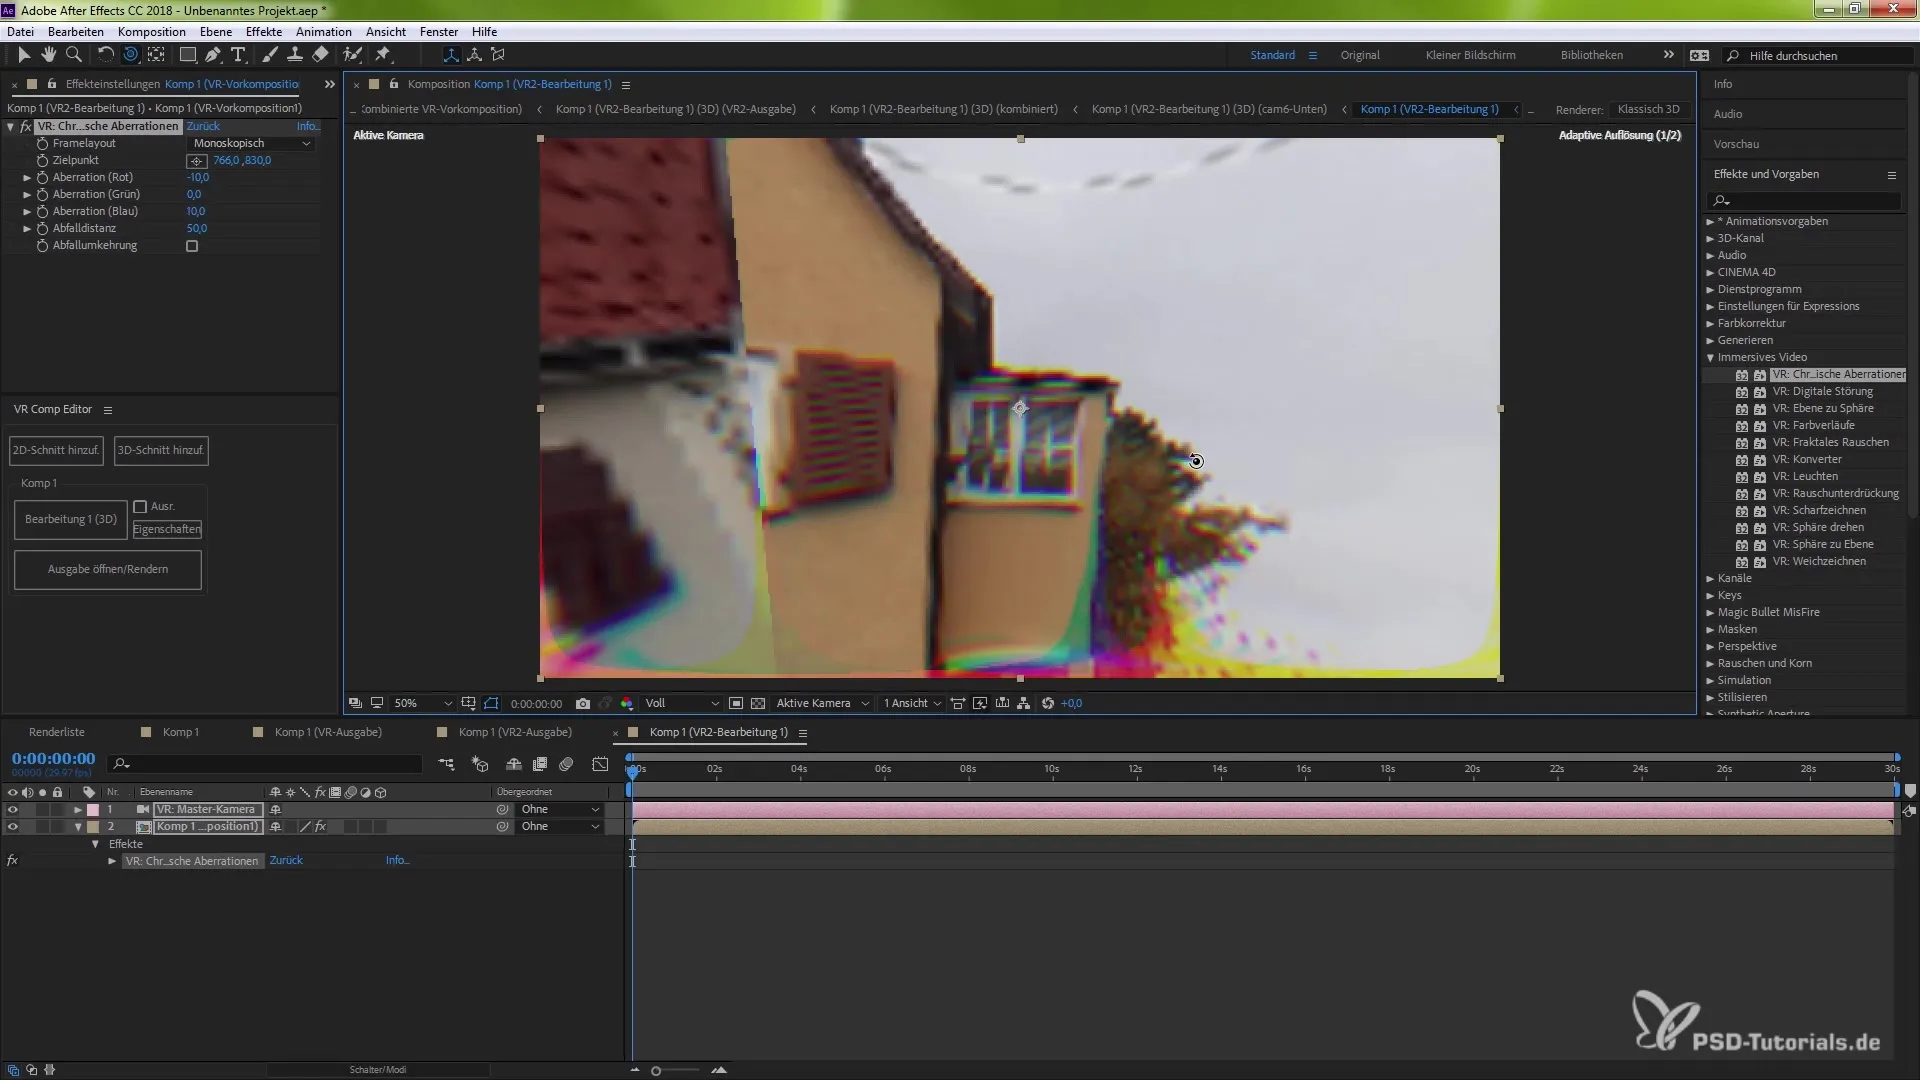Select the Hand tool
The width and height of the screenshot is (1920, 1080).
pyautogui.click(x=48, y=55)
